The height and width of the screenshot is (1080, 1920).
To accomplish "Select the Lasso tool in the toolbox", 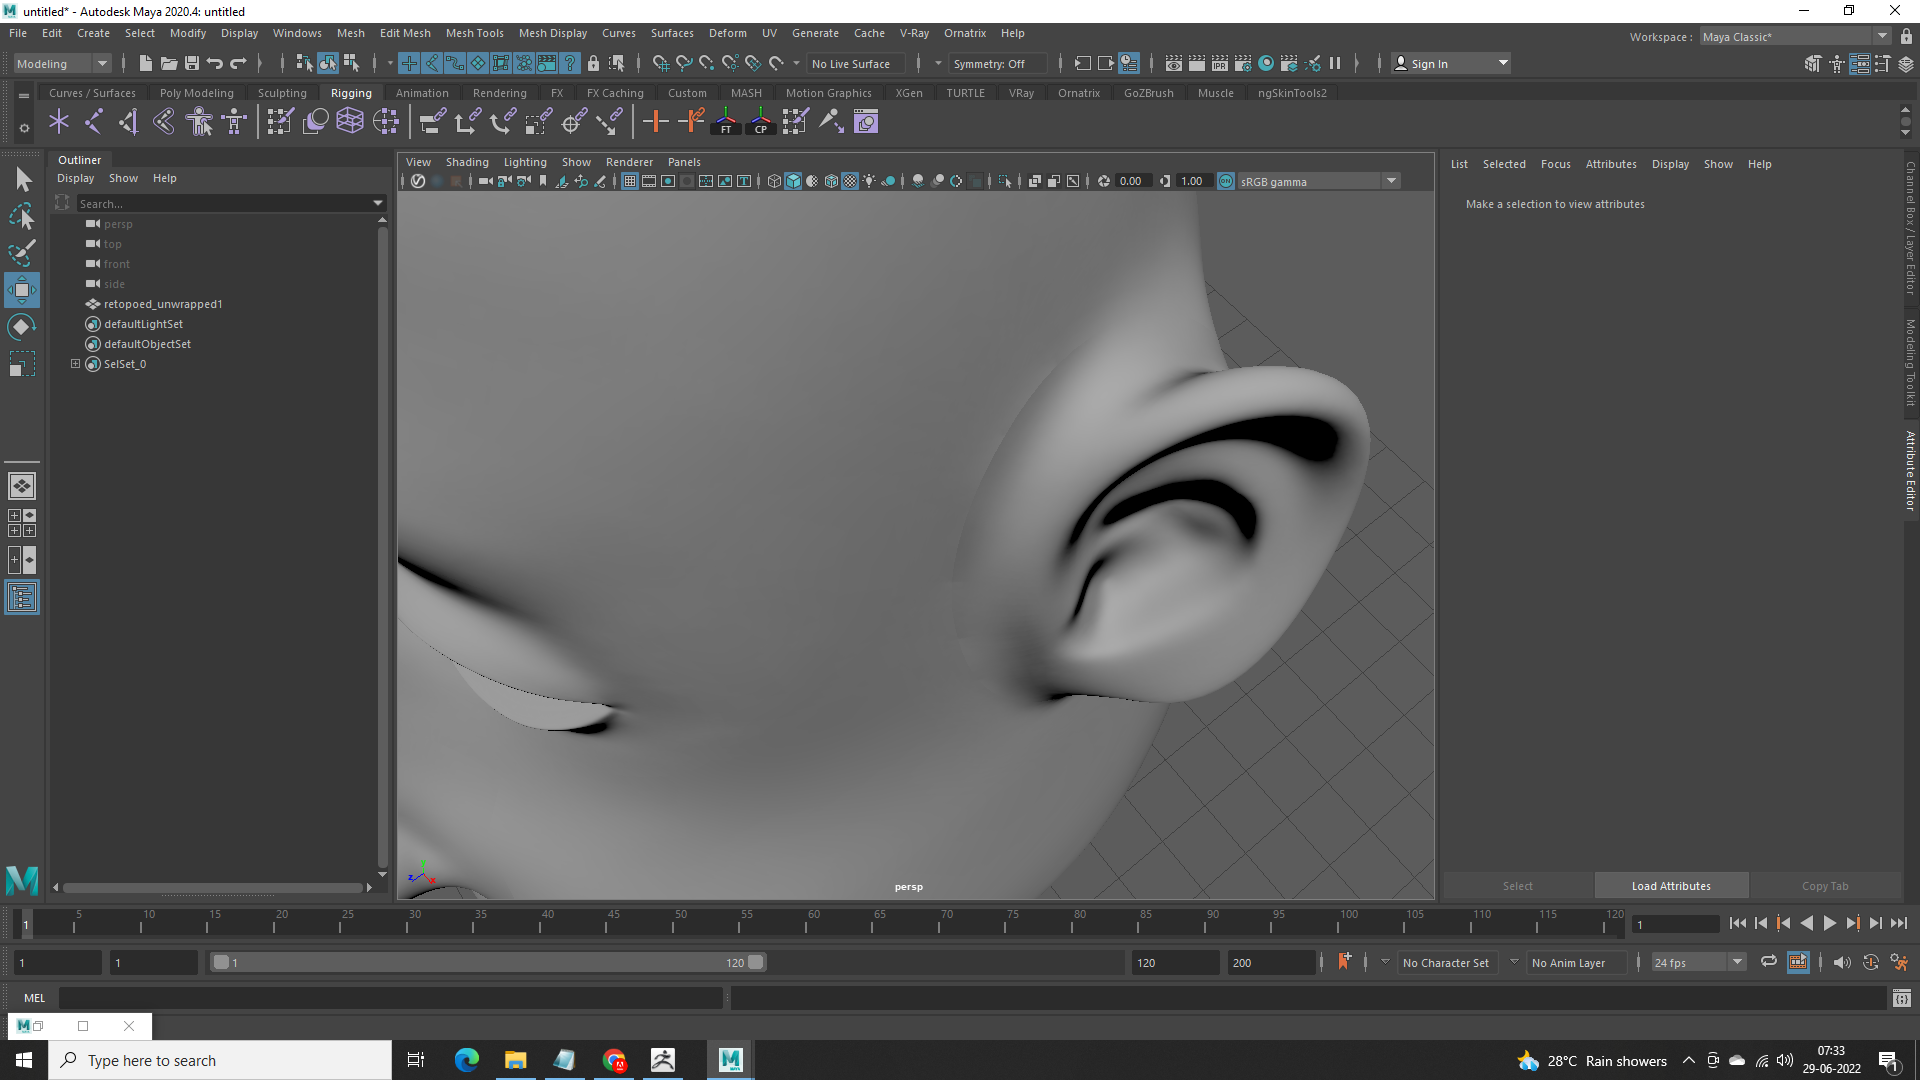I will pyautogui.click(x=22, y=216).
